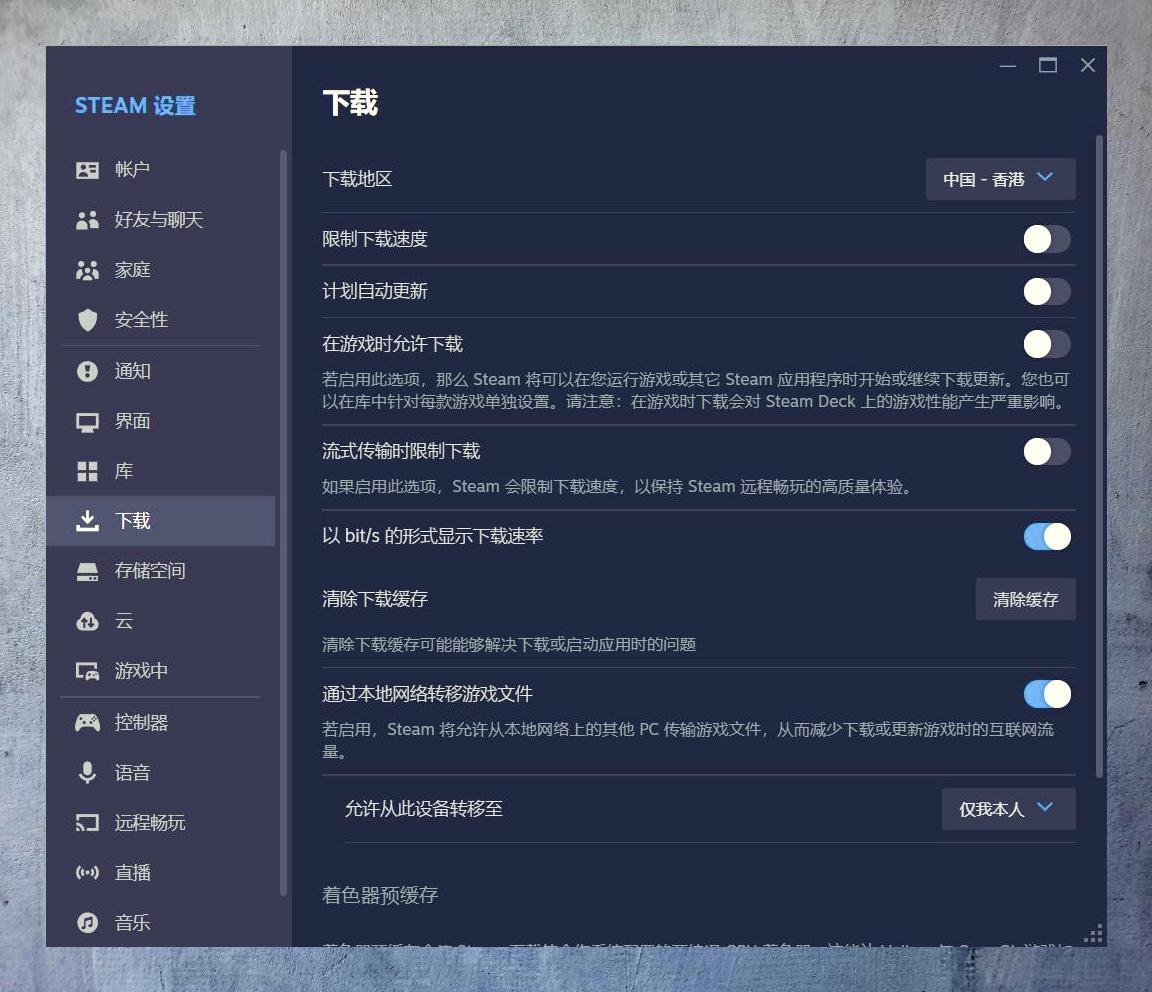Click the 库 grid icon
1152x992 pixels.
click(87, 472)
